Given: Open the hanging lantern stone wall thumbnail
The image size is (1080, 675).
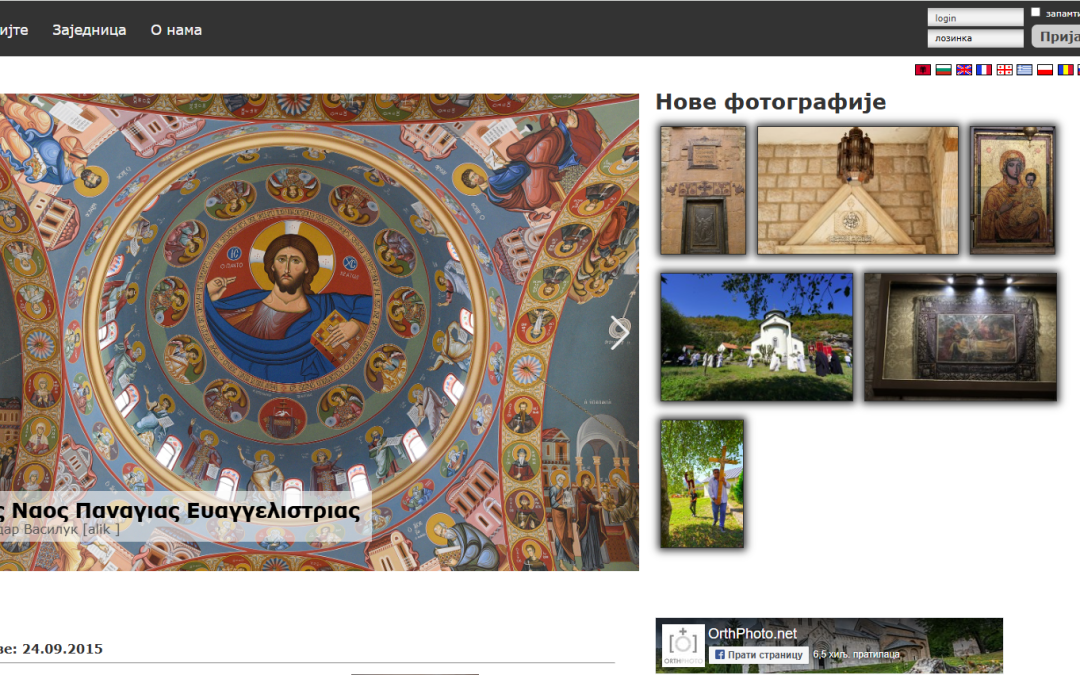Looking at the screenshot, I should [x=858, y=190].
